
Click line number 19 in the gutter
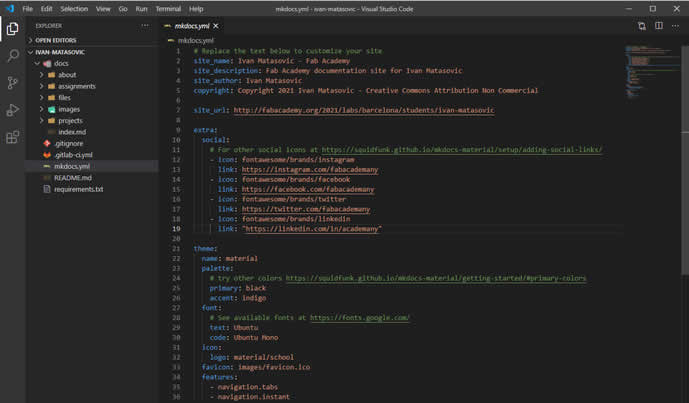(x=176, y=229)
